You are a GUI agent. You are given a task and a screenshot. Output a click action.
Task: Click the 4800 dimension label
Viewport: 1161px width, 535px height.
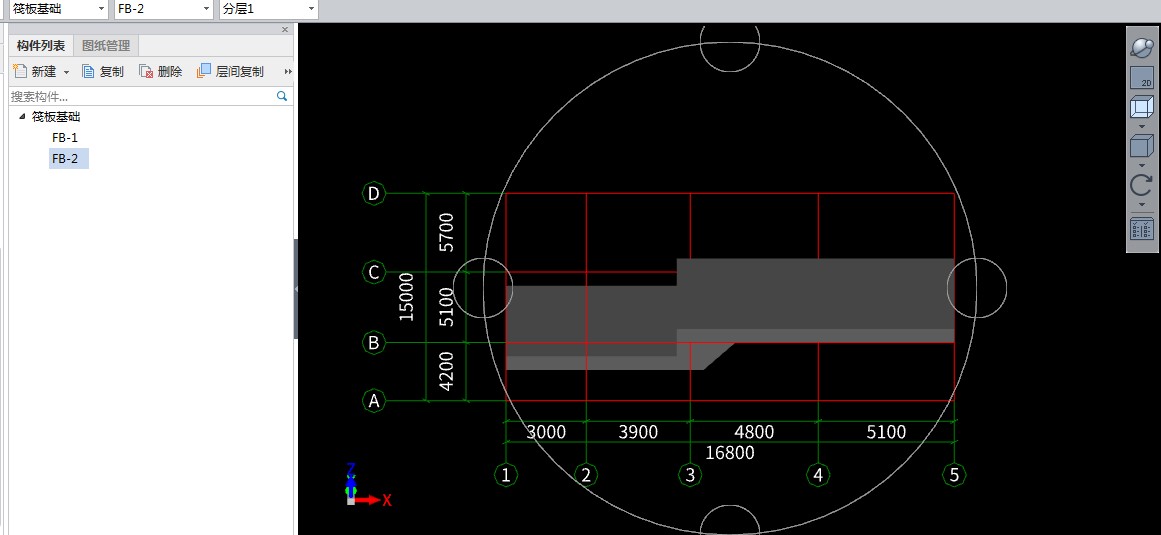coord(753,432)
